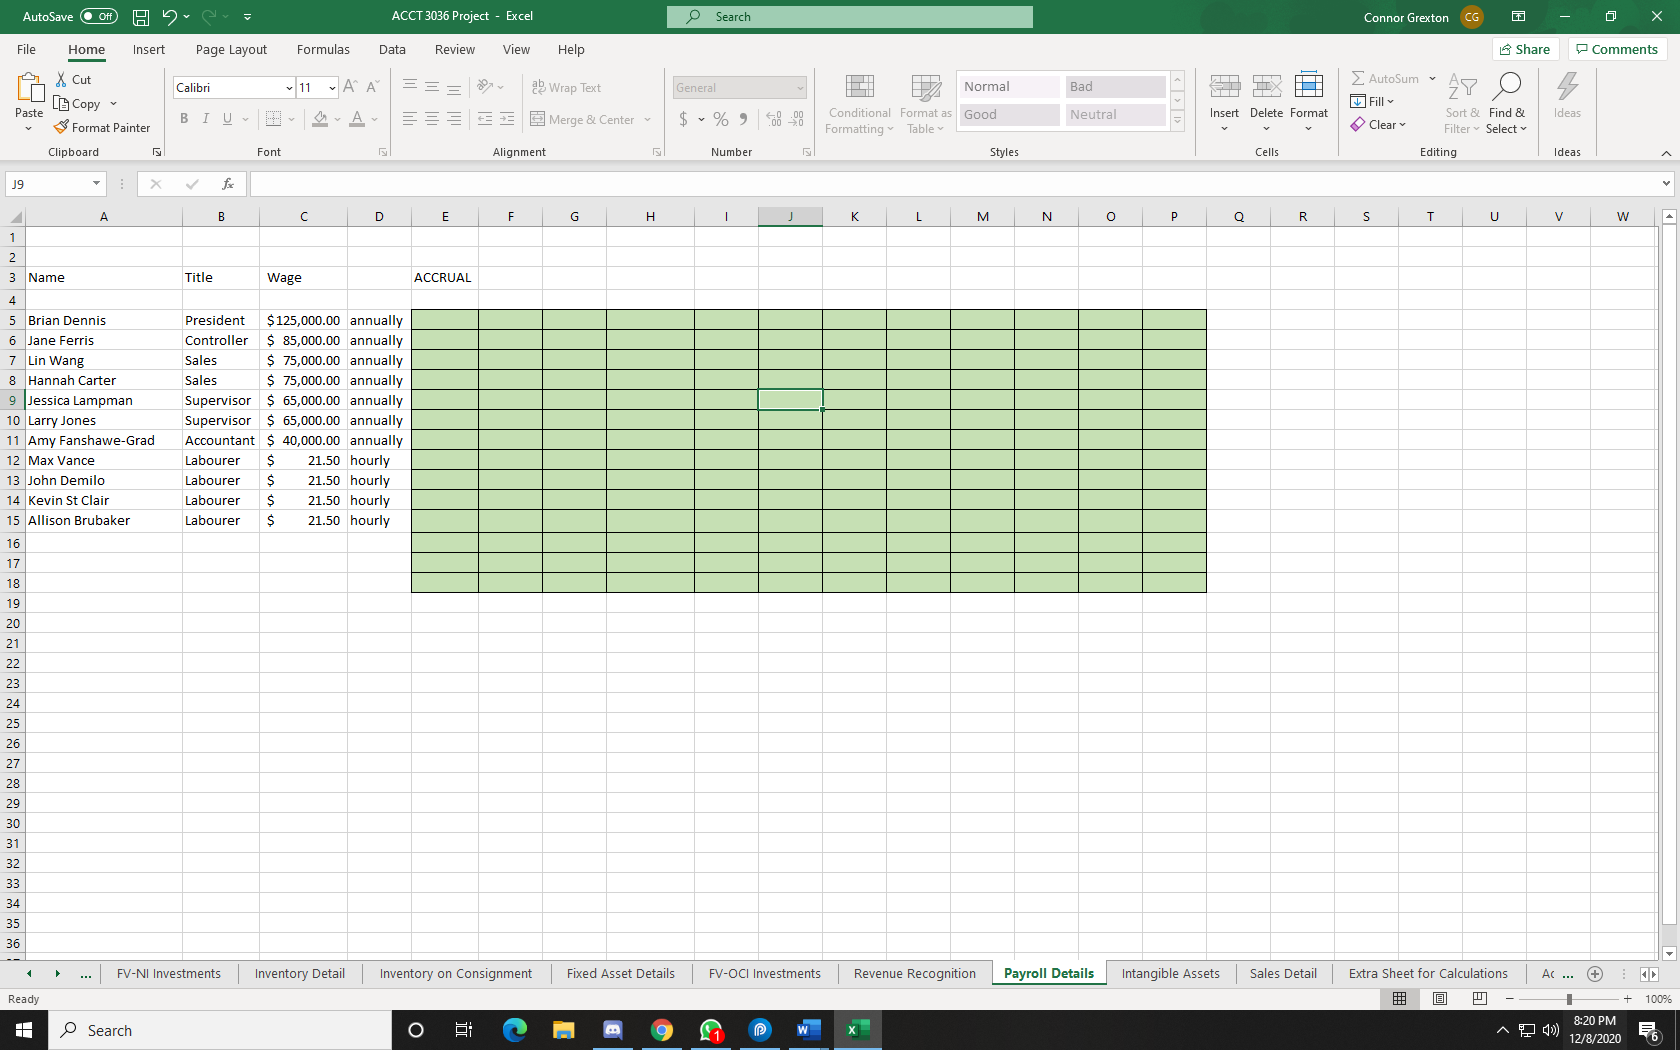1680x1050 pixels.
Task: Apply bold formatting
Action: 183,118
